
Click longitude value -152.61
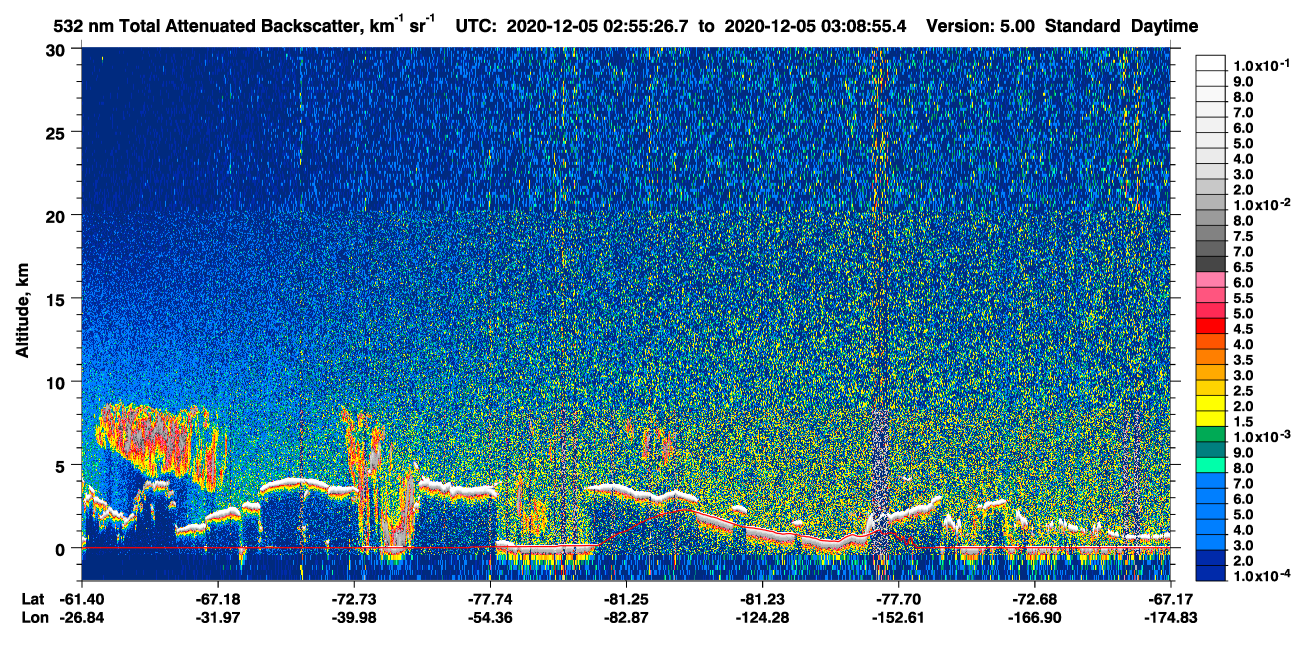pos(899,617)
